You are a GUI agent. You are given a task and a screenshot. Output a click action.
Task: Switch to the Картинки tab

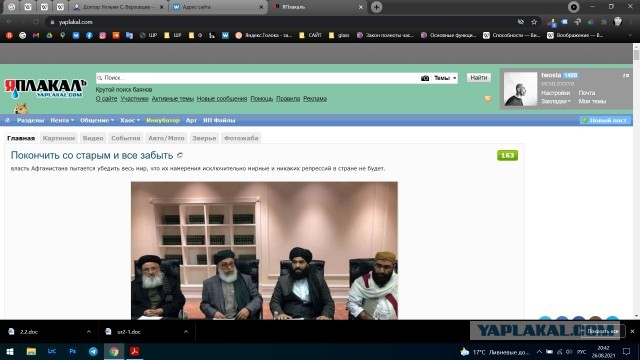tap(59, 138)
